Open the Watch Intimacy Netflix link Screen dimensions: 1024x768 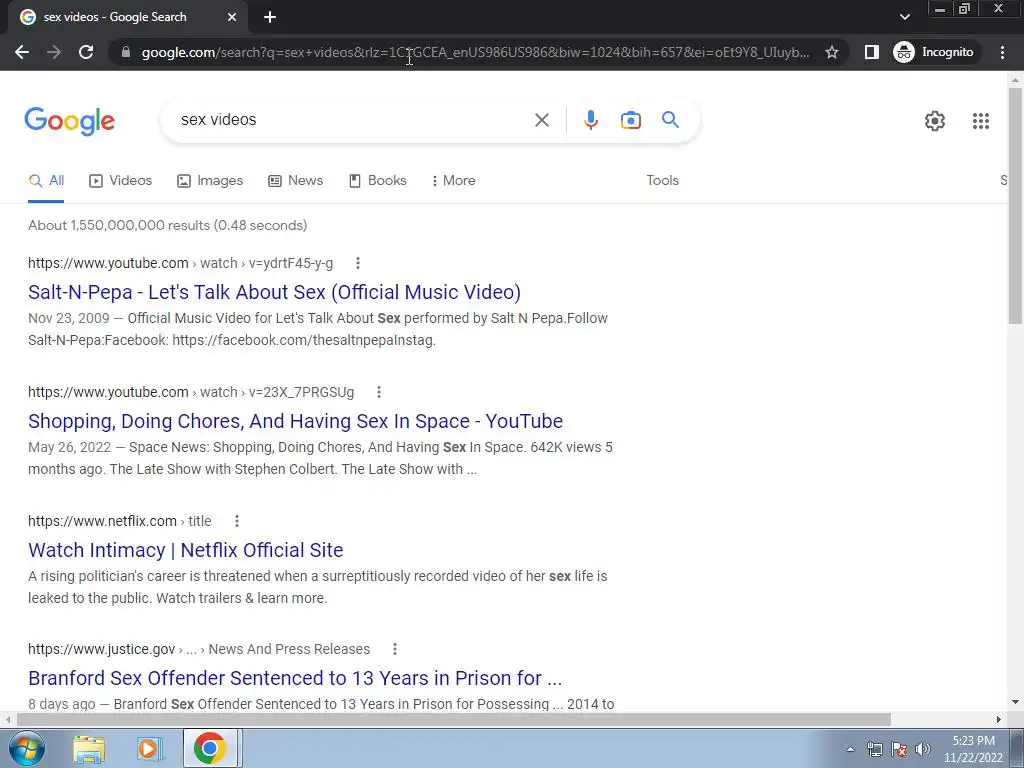(185, 550)
